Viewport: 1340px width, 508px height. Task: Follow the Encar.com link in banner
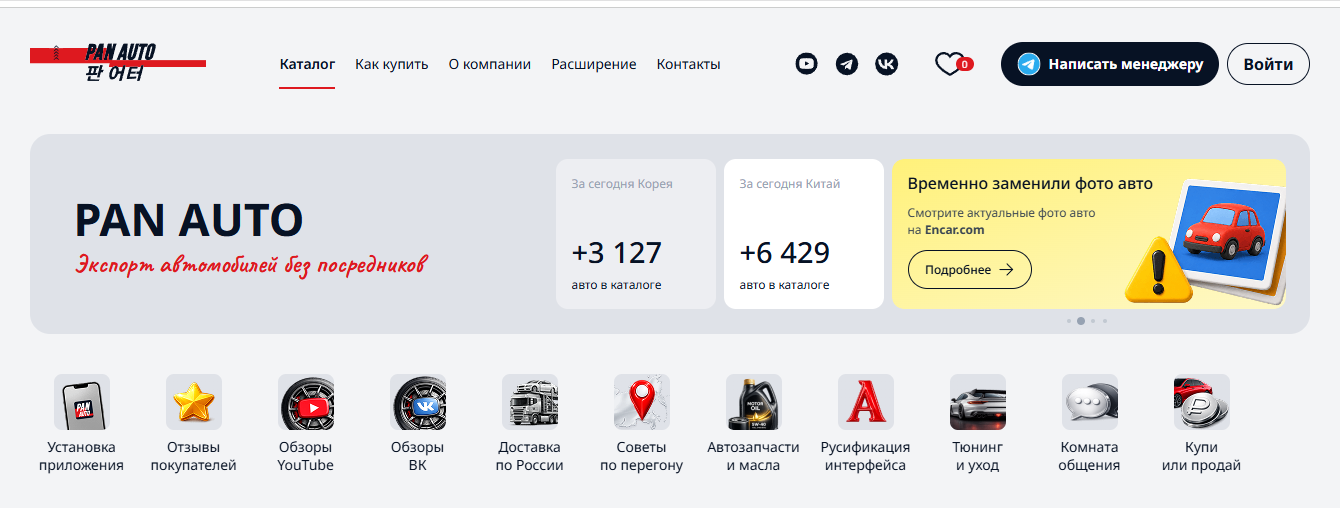(x=955, y=230)
